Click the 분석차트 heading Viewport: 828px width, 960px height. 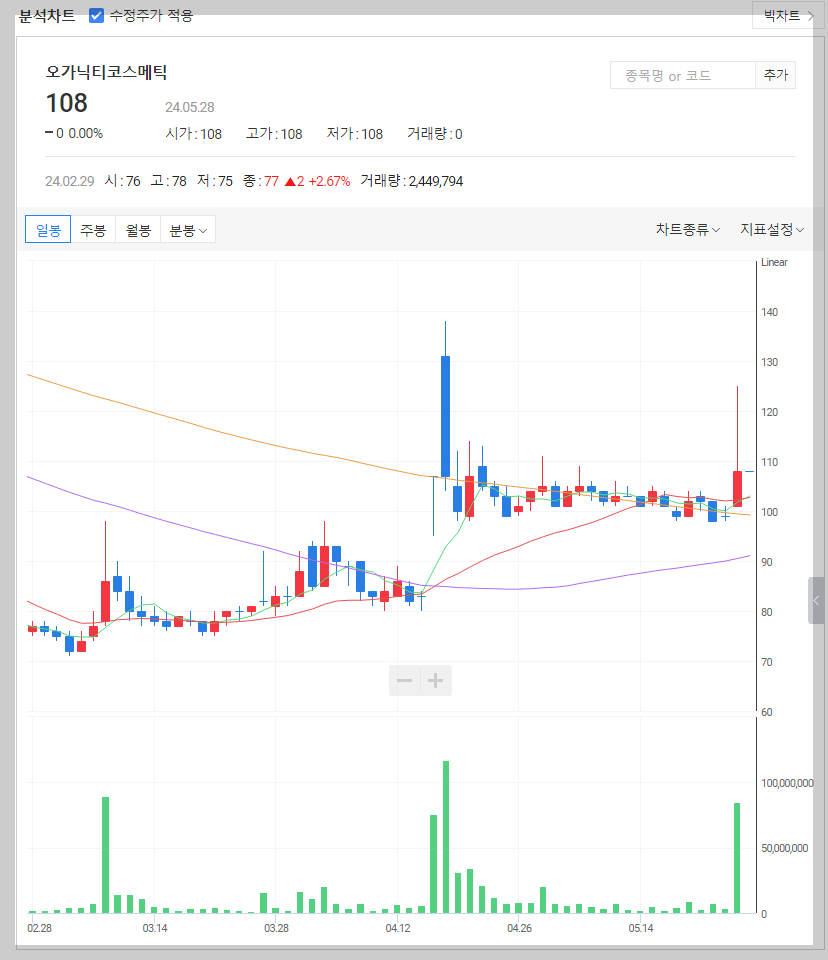(47, 16)
